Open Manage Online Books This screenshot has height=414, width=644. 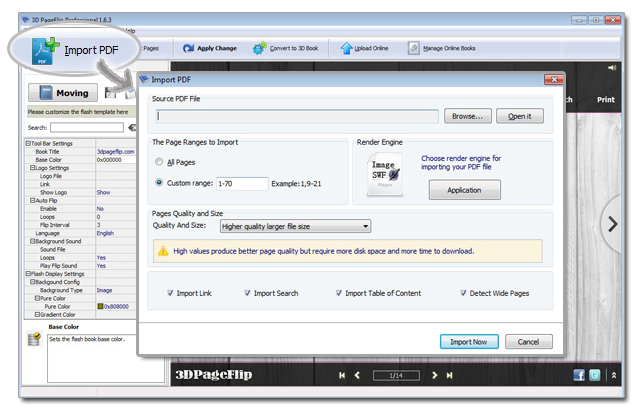point(442,48)
